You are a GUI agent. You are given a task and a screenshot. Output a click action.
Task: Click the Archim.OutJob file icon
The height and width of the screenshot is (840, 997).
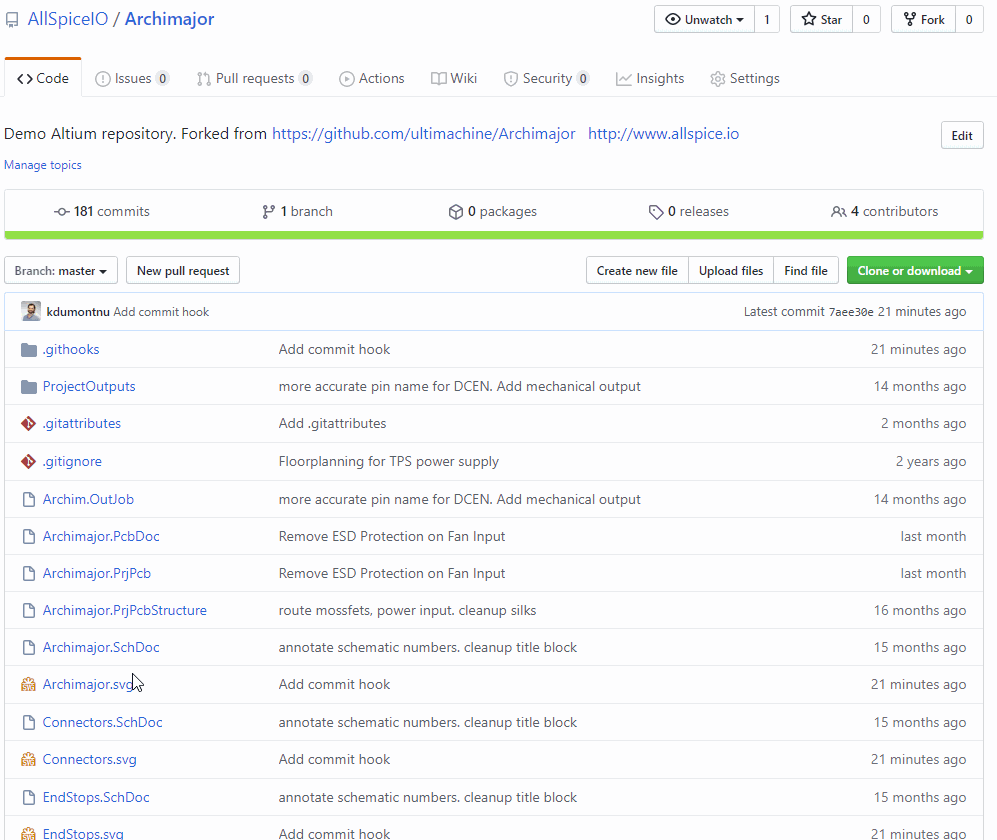29,500
